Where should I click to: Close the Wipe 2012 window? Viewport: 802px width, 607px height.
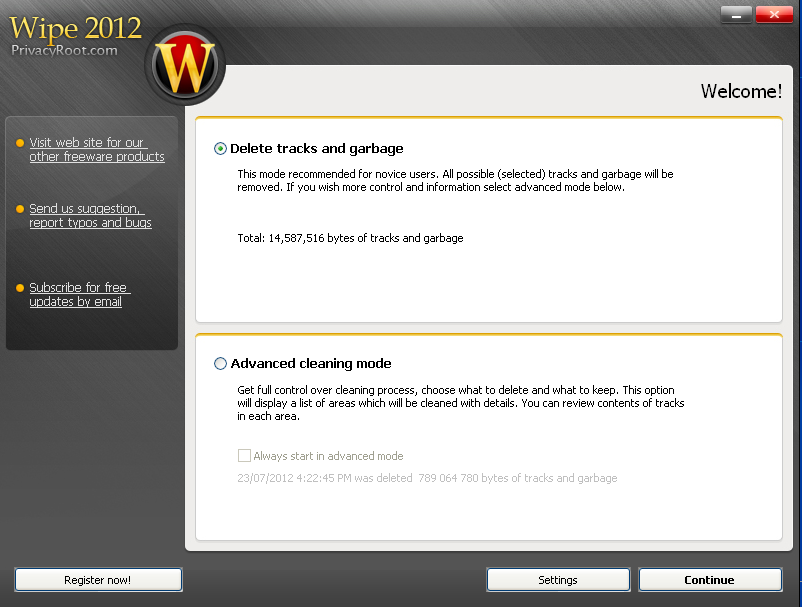click(x=774, y=15)
